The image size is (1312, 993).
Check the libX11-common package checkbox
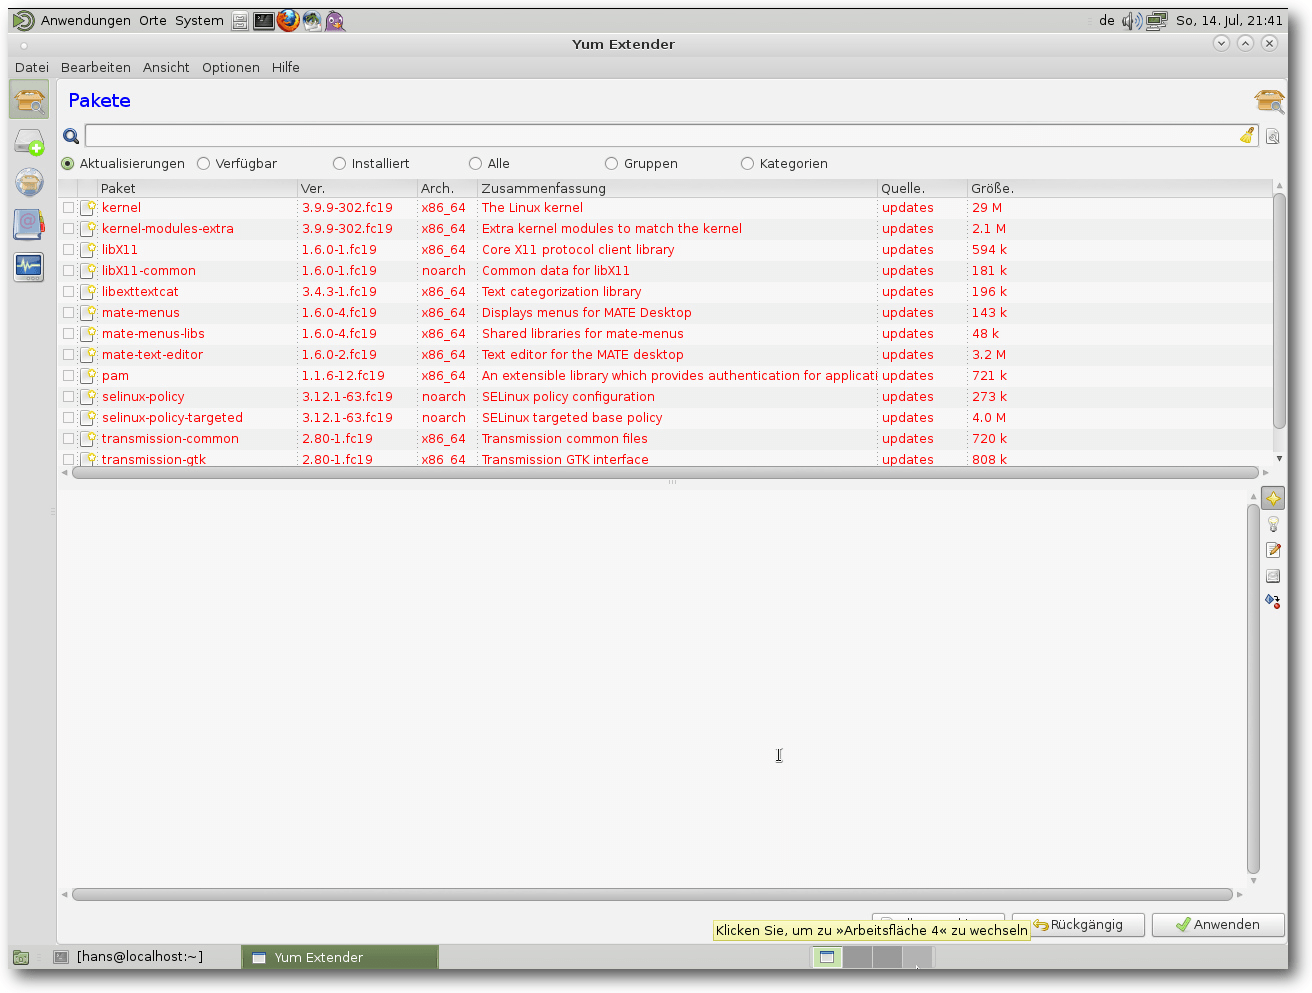pyautogui.click(x=69, y=271)
